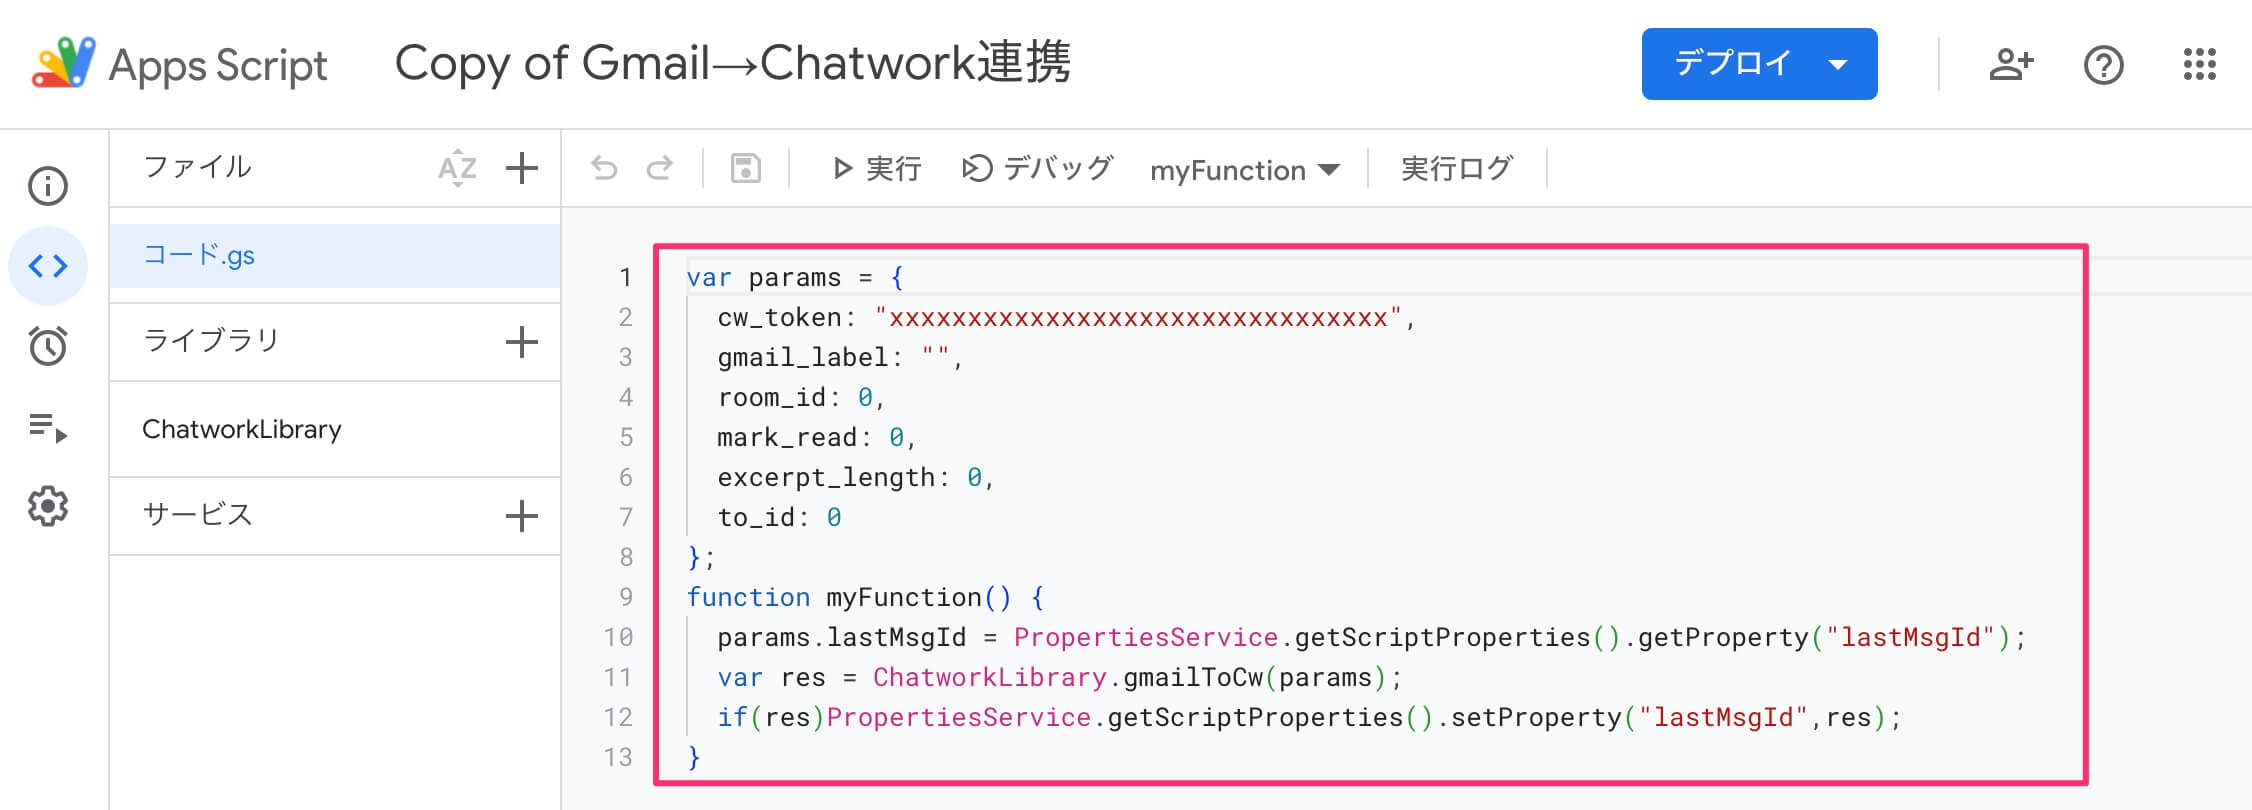Viewport: 2252px width, 810px height.
Task: Add a service with plus icon
Action: pyautogui.click(x=522, y=516)
